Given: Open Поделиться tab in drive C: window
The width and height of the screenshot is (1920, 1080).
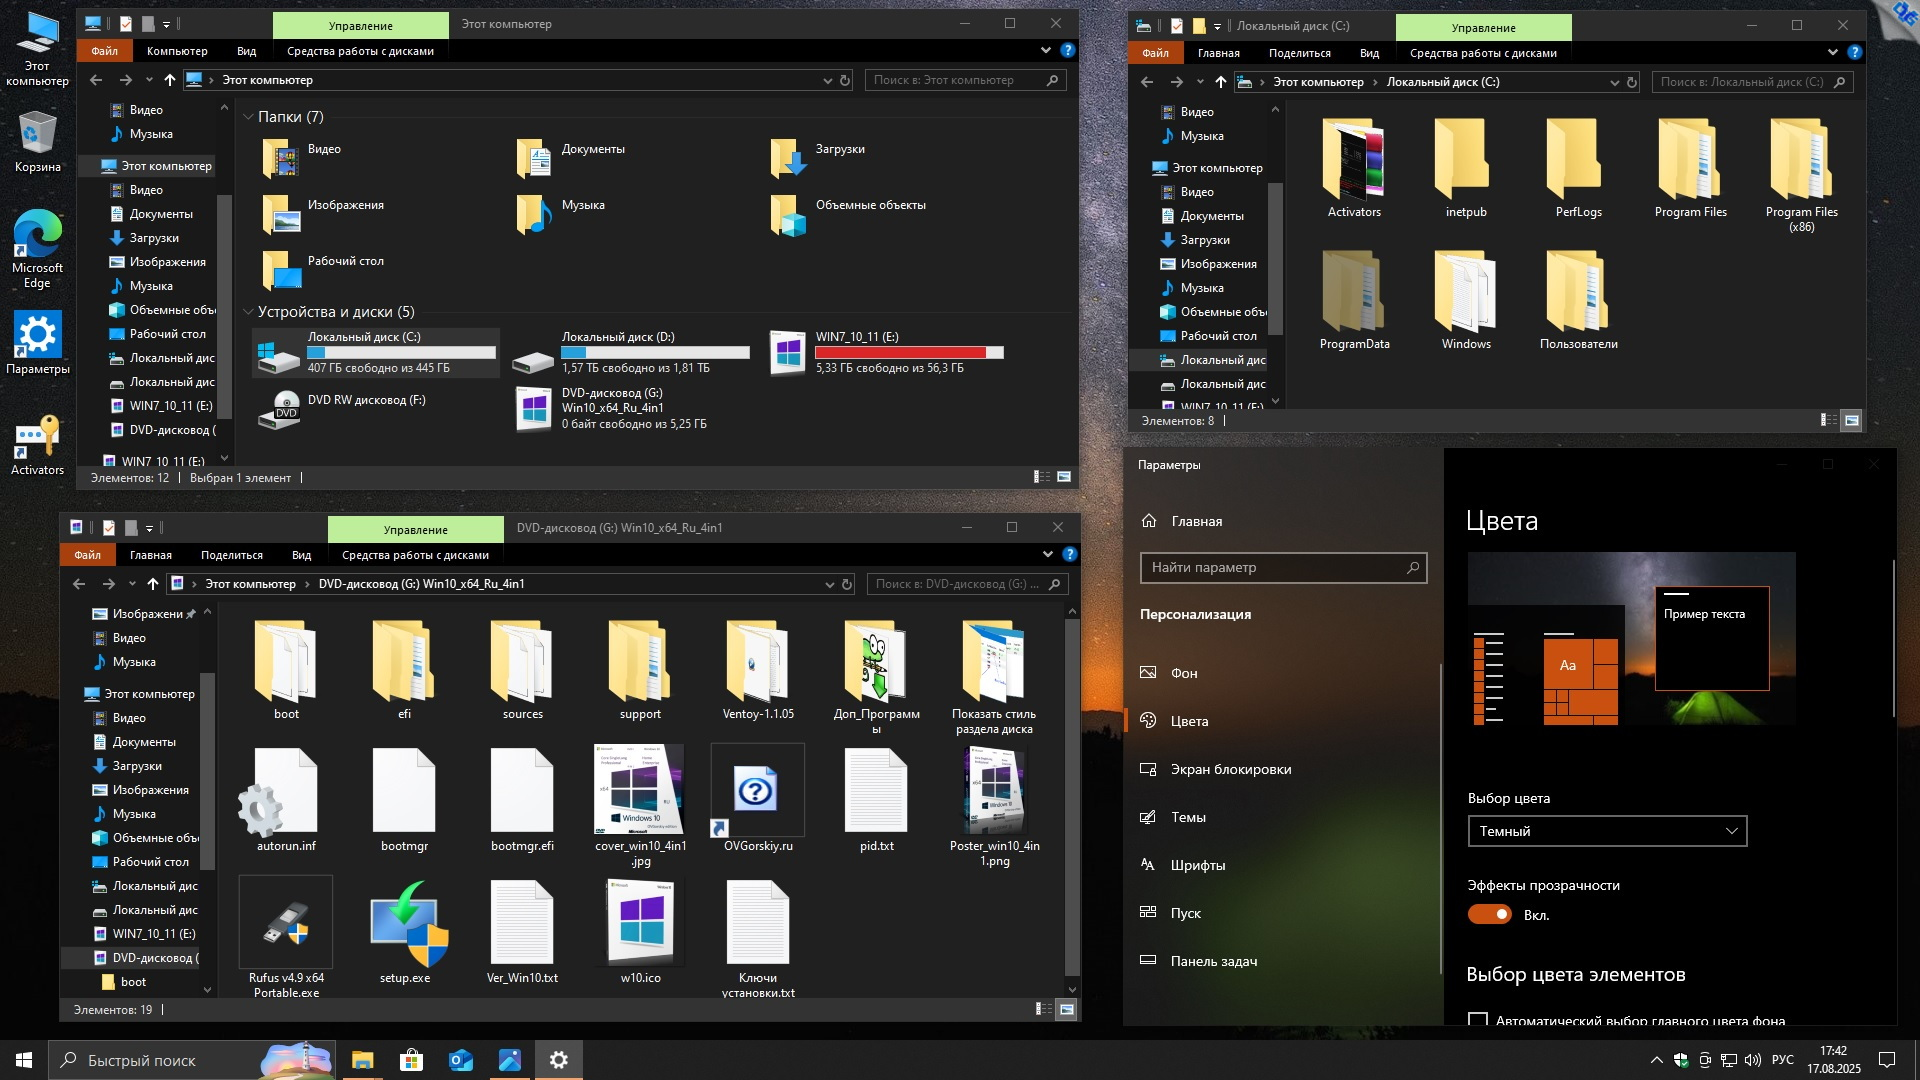Looking at the screenshot, I should (1299, 53).
